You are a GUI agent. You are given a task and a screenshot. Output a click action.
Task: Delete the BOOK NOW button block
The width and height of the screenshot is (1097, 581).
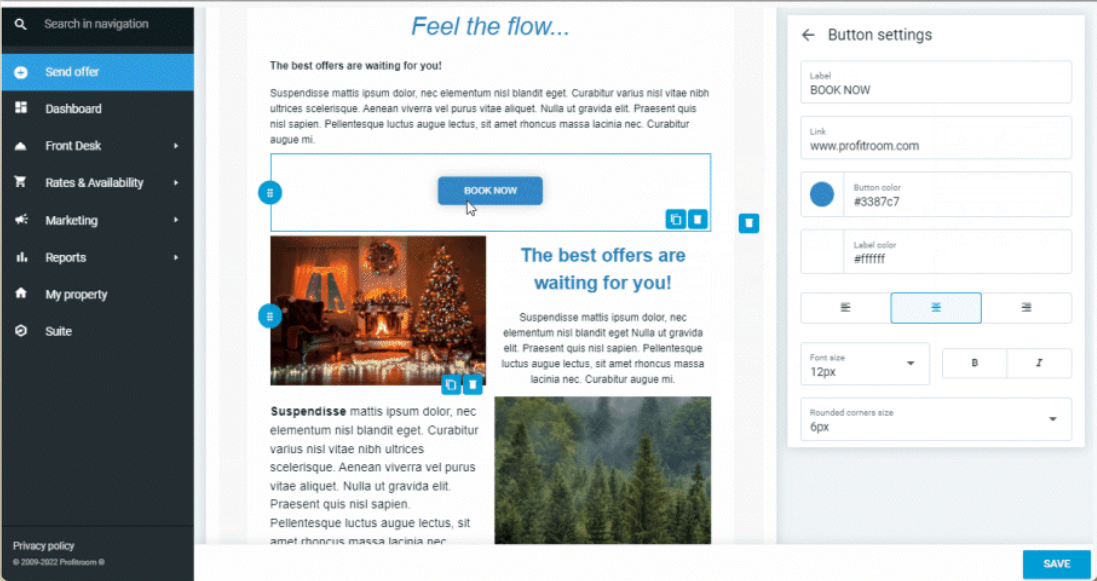698,219
